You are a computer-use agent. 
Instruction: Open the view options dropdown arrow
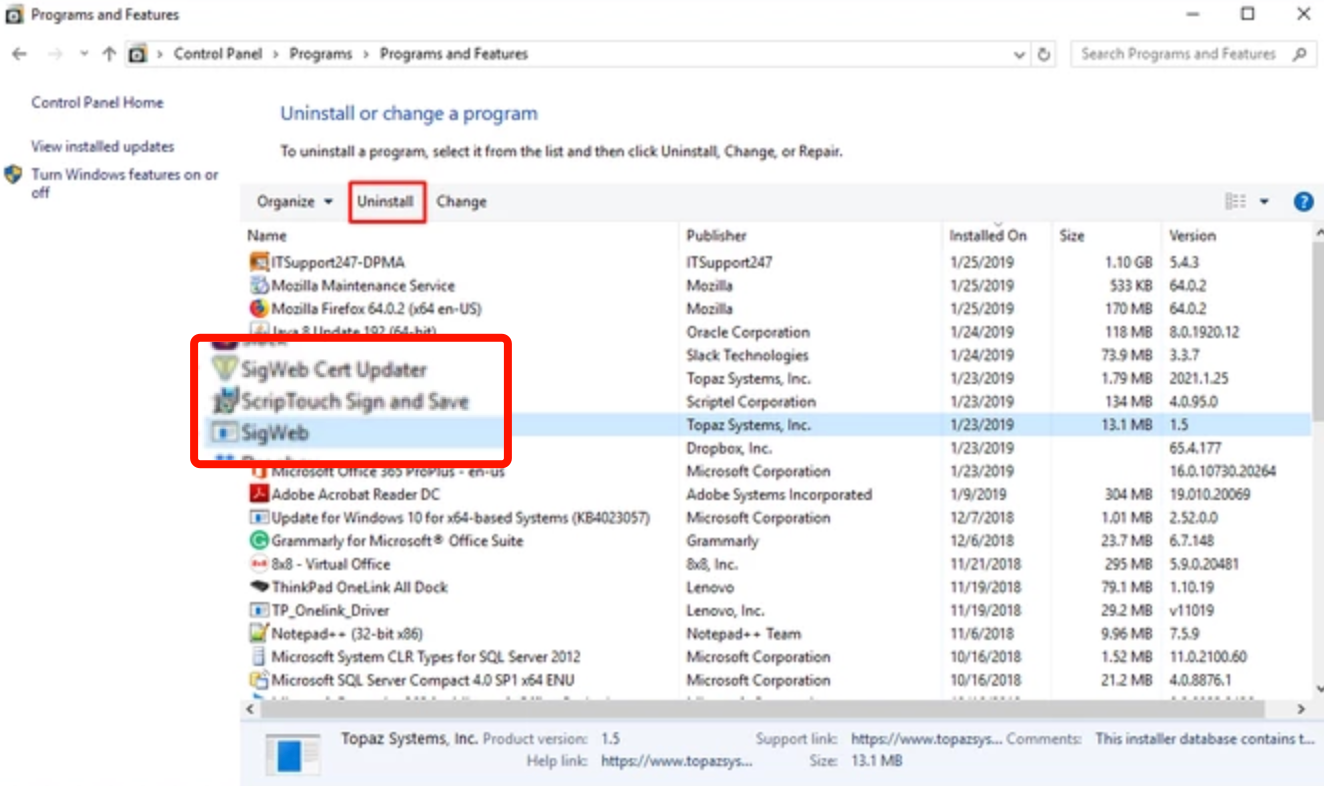(x=1264, y=202)
